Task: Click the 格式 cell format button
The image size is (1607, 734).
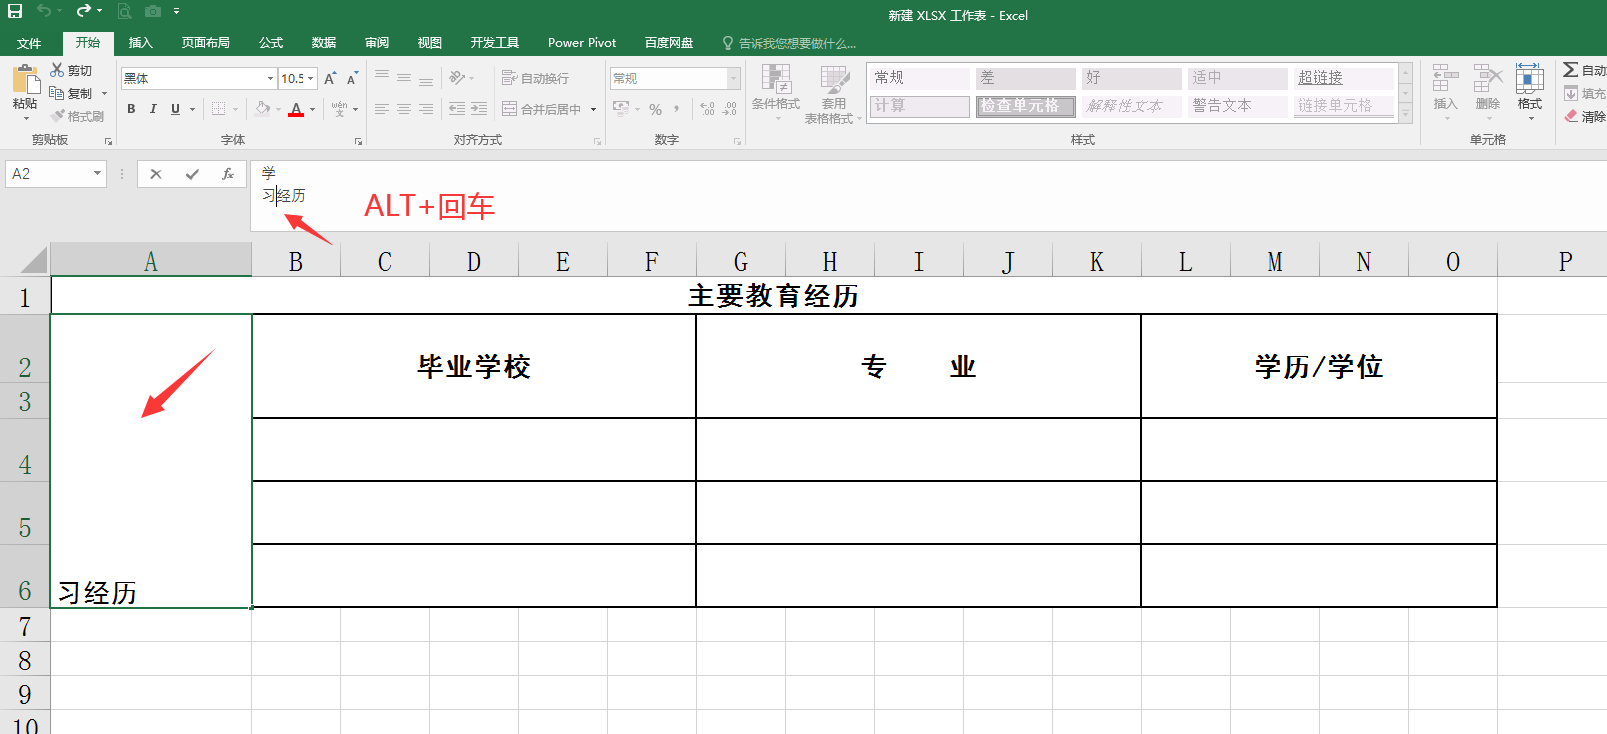Action: coord(1530,92)
